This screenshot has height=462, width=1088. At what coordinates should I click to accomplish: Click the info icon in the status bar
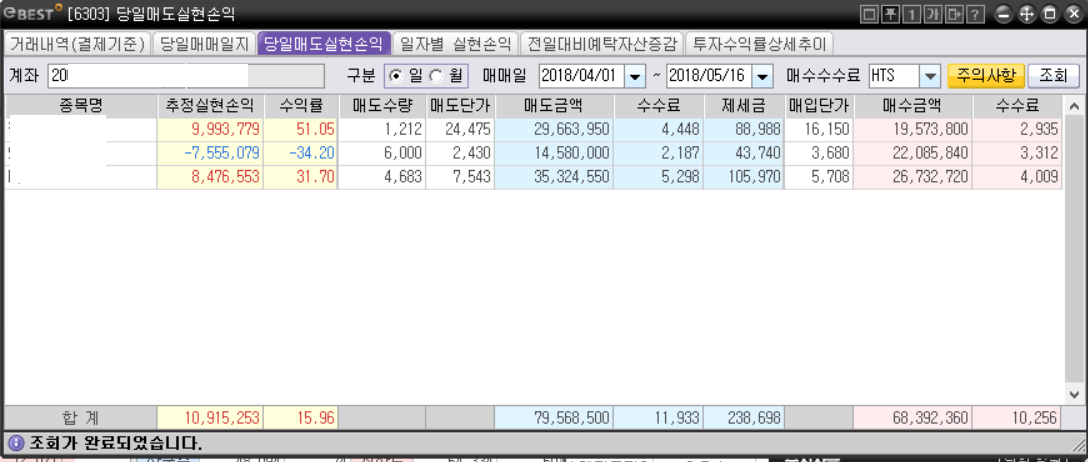click(x=16, y=442)
